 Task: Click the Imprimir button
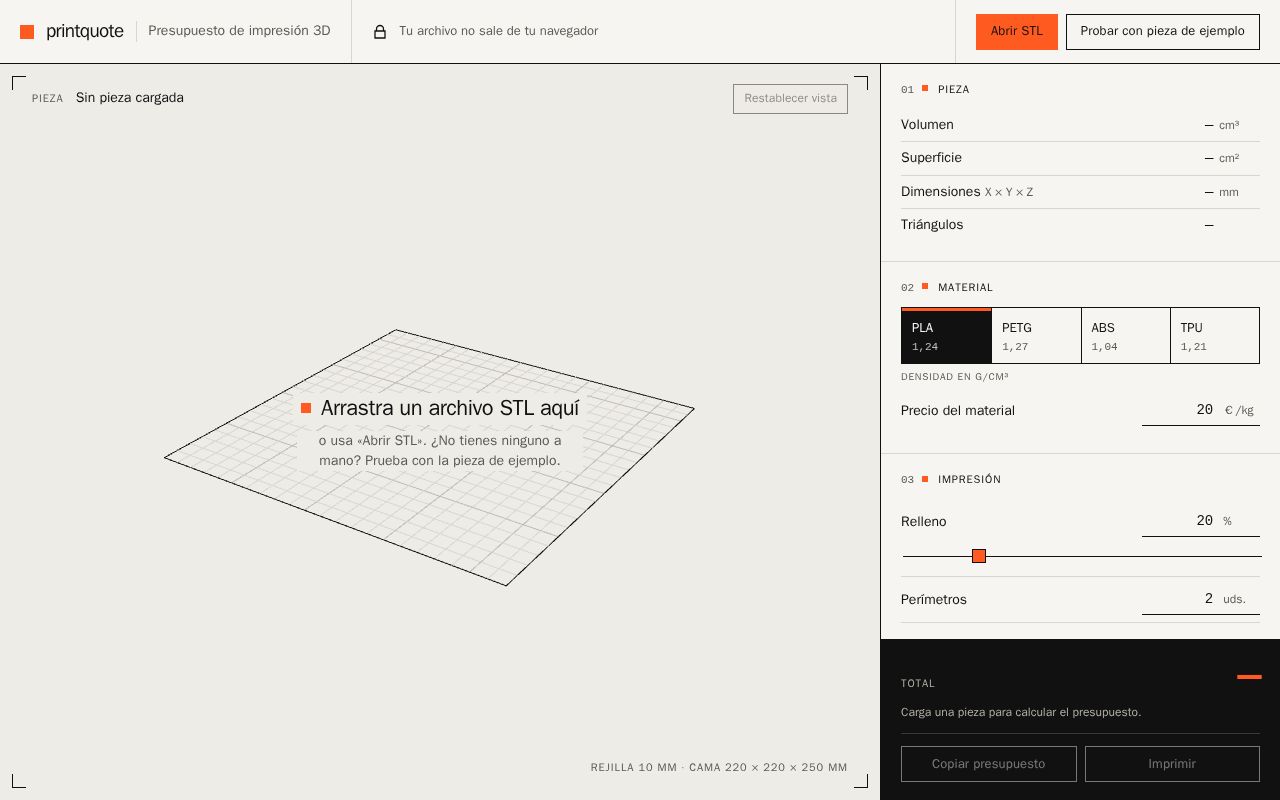click(1172, 764)
